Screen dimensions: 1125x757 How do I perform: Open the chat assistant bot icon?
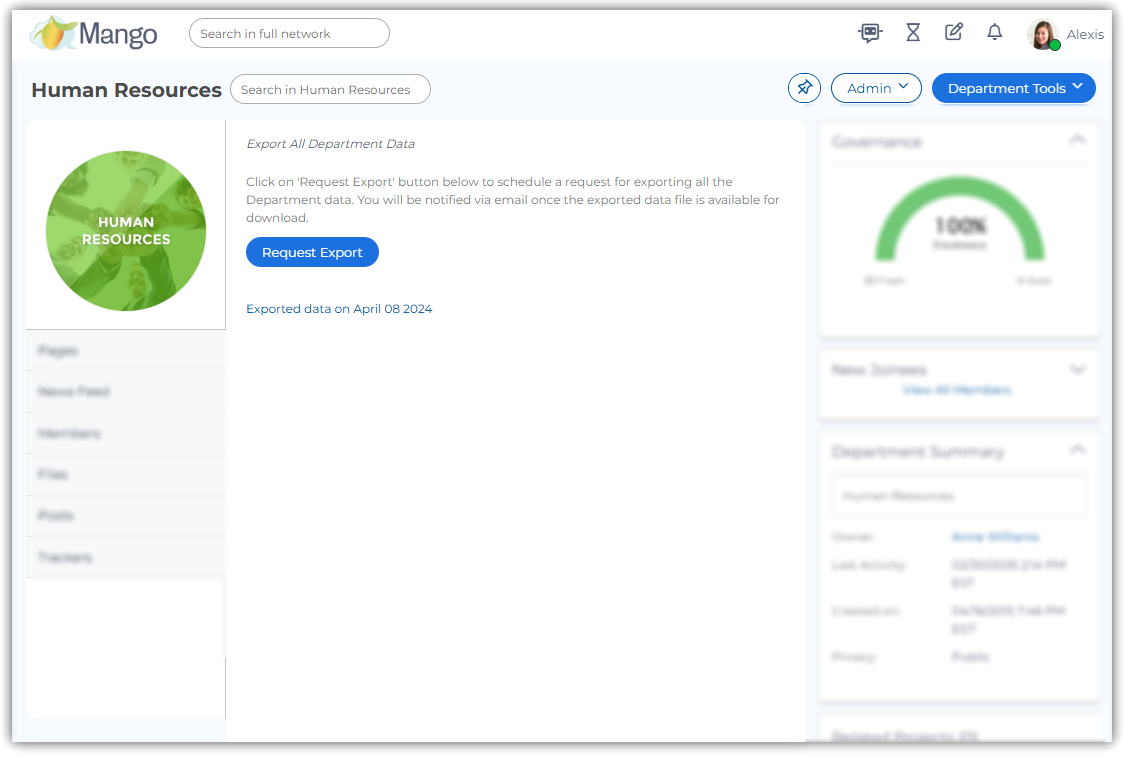pyautogui.click(x=870, y=33)
